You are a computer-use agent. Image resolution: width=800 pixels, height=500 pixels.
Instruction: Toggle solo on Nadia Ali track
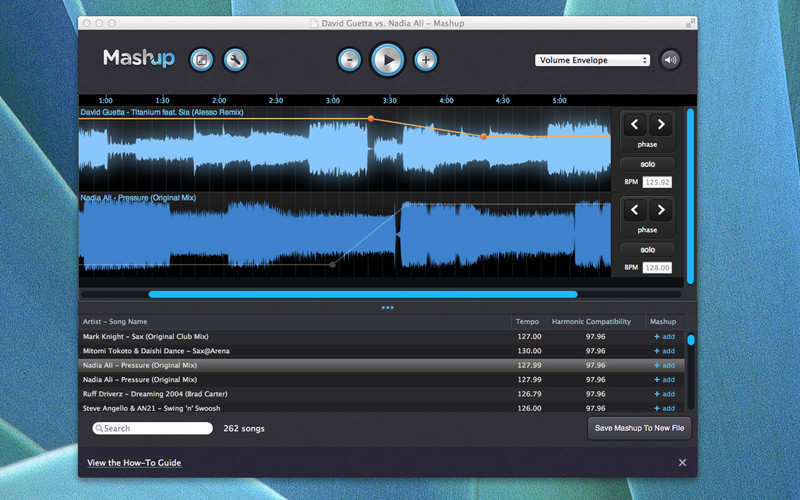(x=647, y=249)
